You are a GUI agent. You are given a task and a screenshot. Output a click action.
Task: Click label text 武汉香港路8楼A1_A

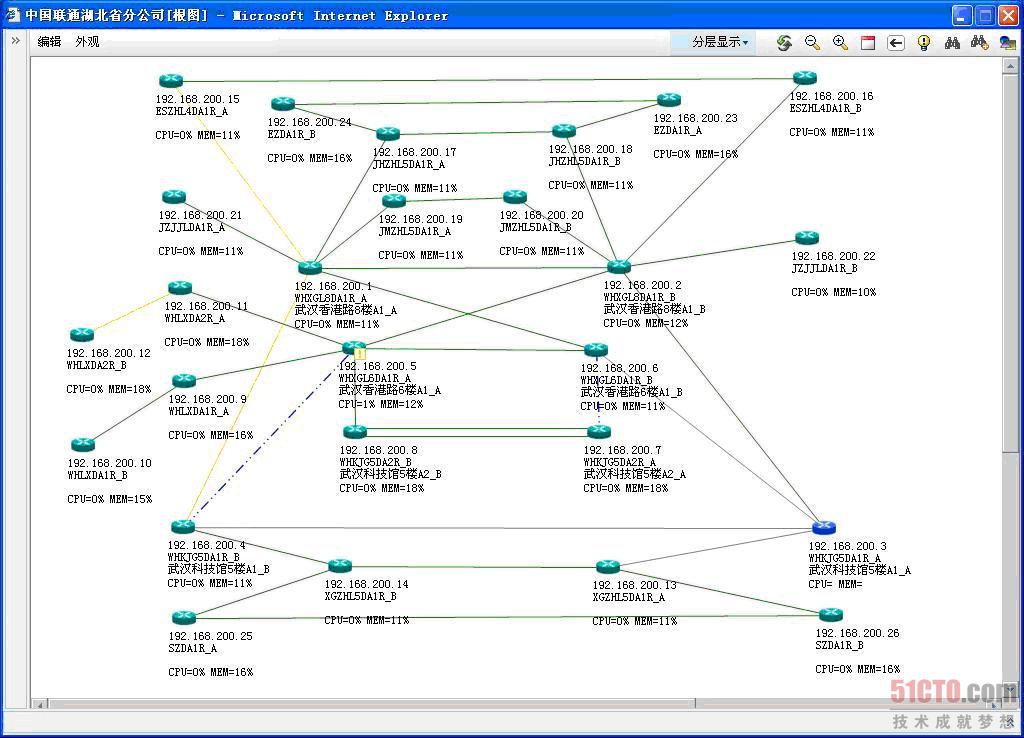click(345, 310)
